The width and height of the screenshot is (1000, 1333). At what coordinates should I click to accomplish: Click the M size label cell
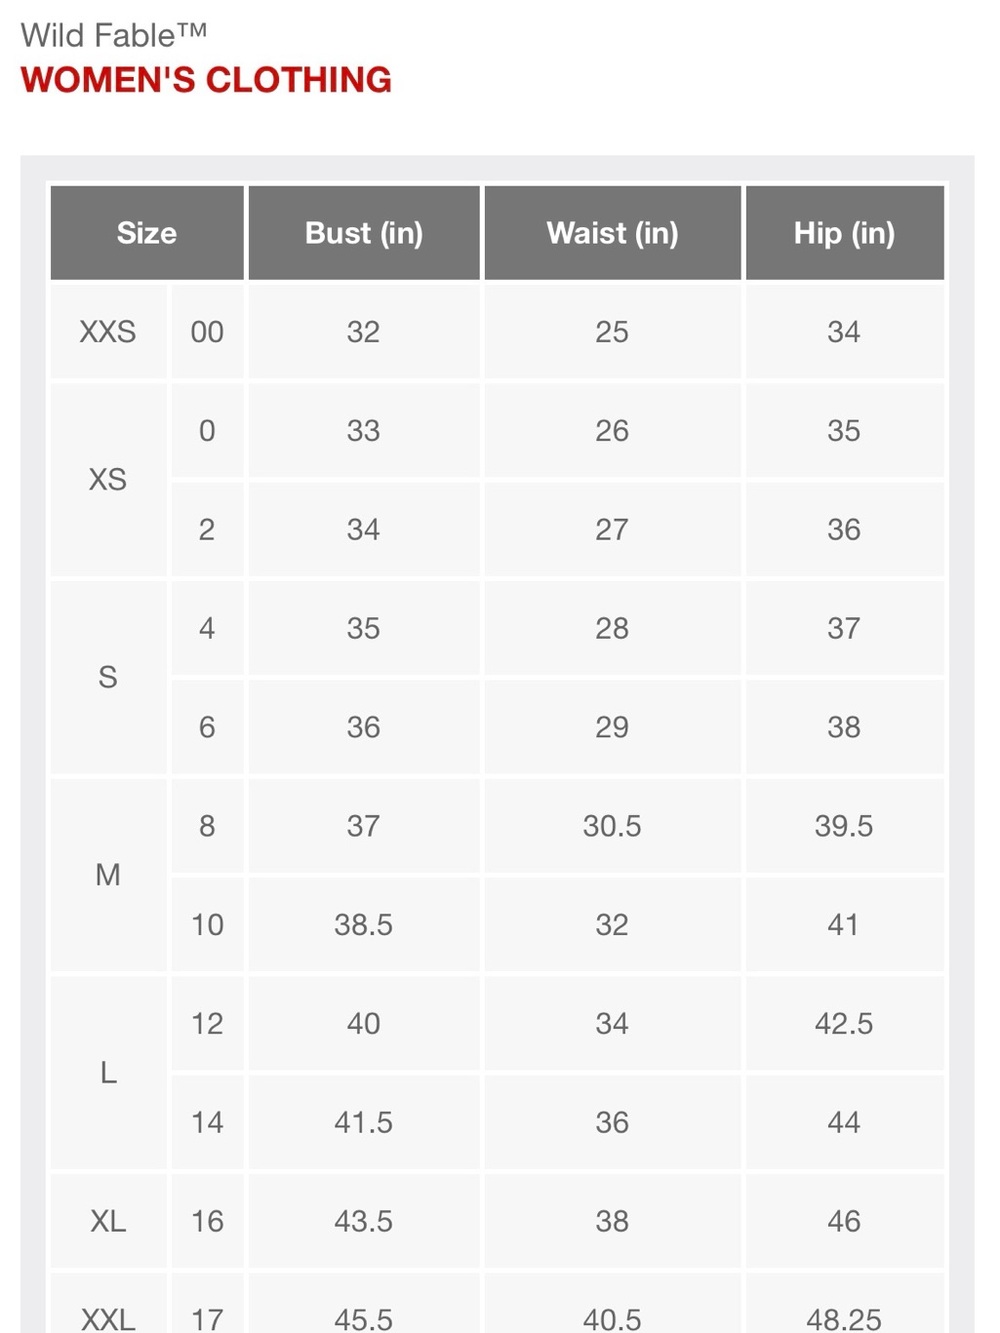coord(108,875)
